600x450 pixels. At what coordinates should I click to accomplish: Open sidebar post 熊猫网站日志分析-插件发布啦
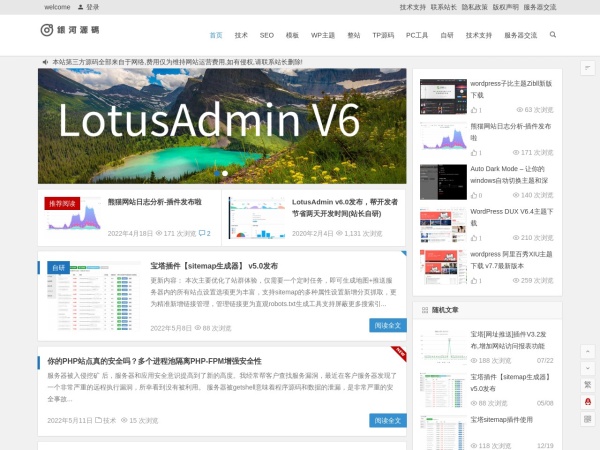pyautogui.click(x=510, y=132)
